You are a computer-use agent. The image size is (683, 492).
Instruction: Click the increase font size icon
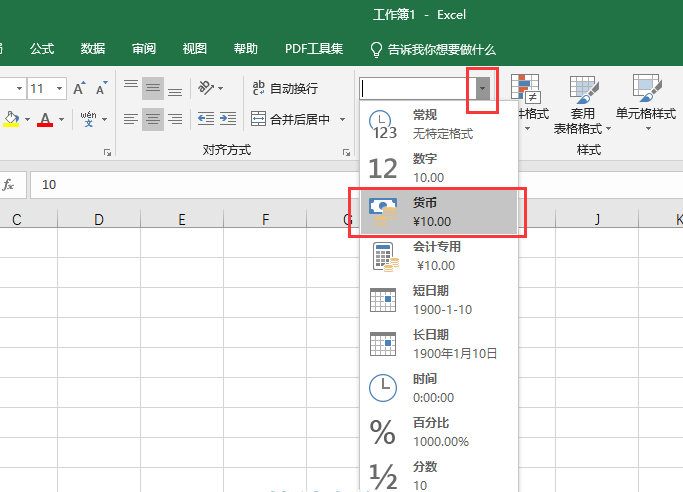[79, 88]
